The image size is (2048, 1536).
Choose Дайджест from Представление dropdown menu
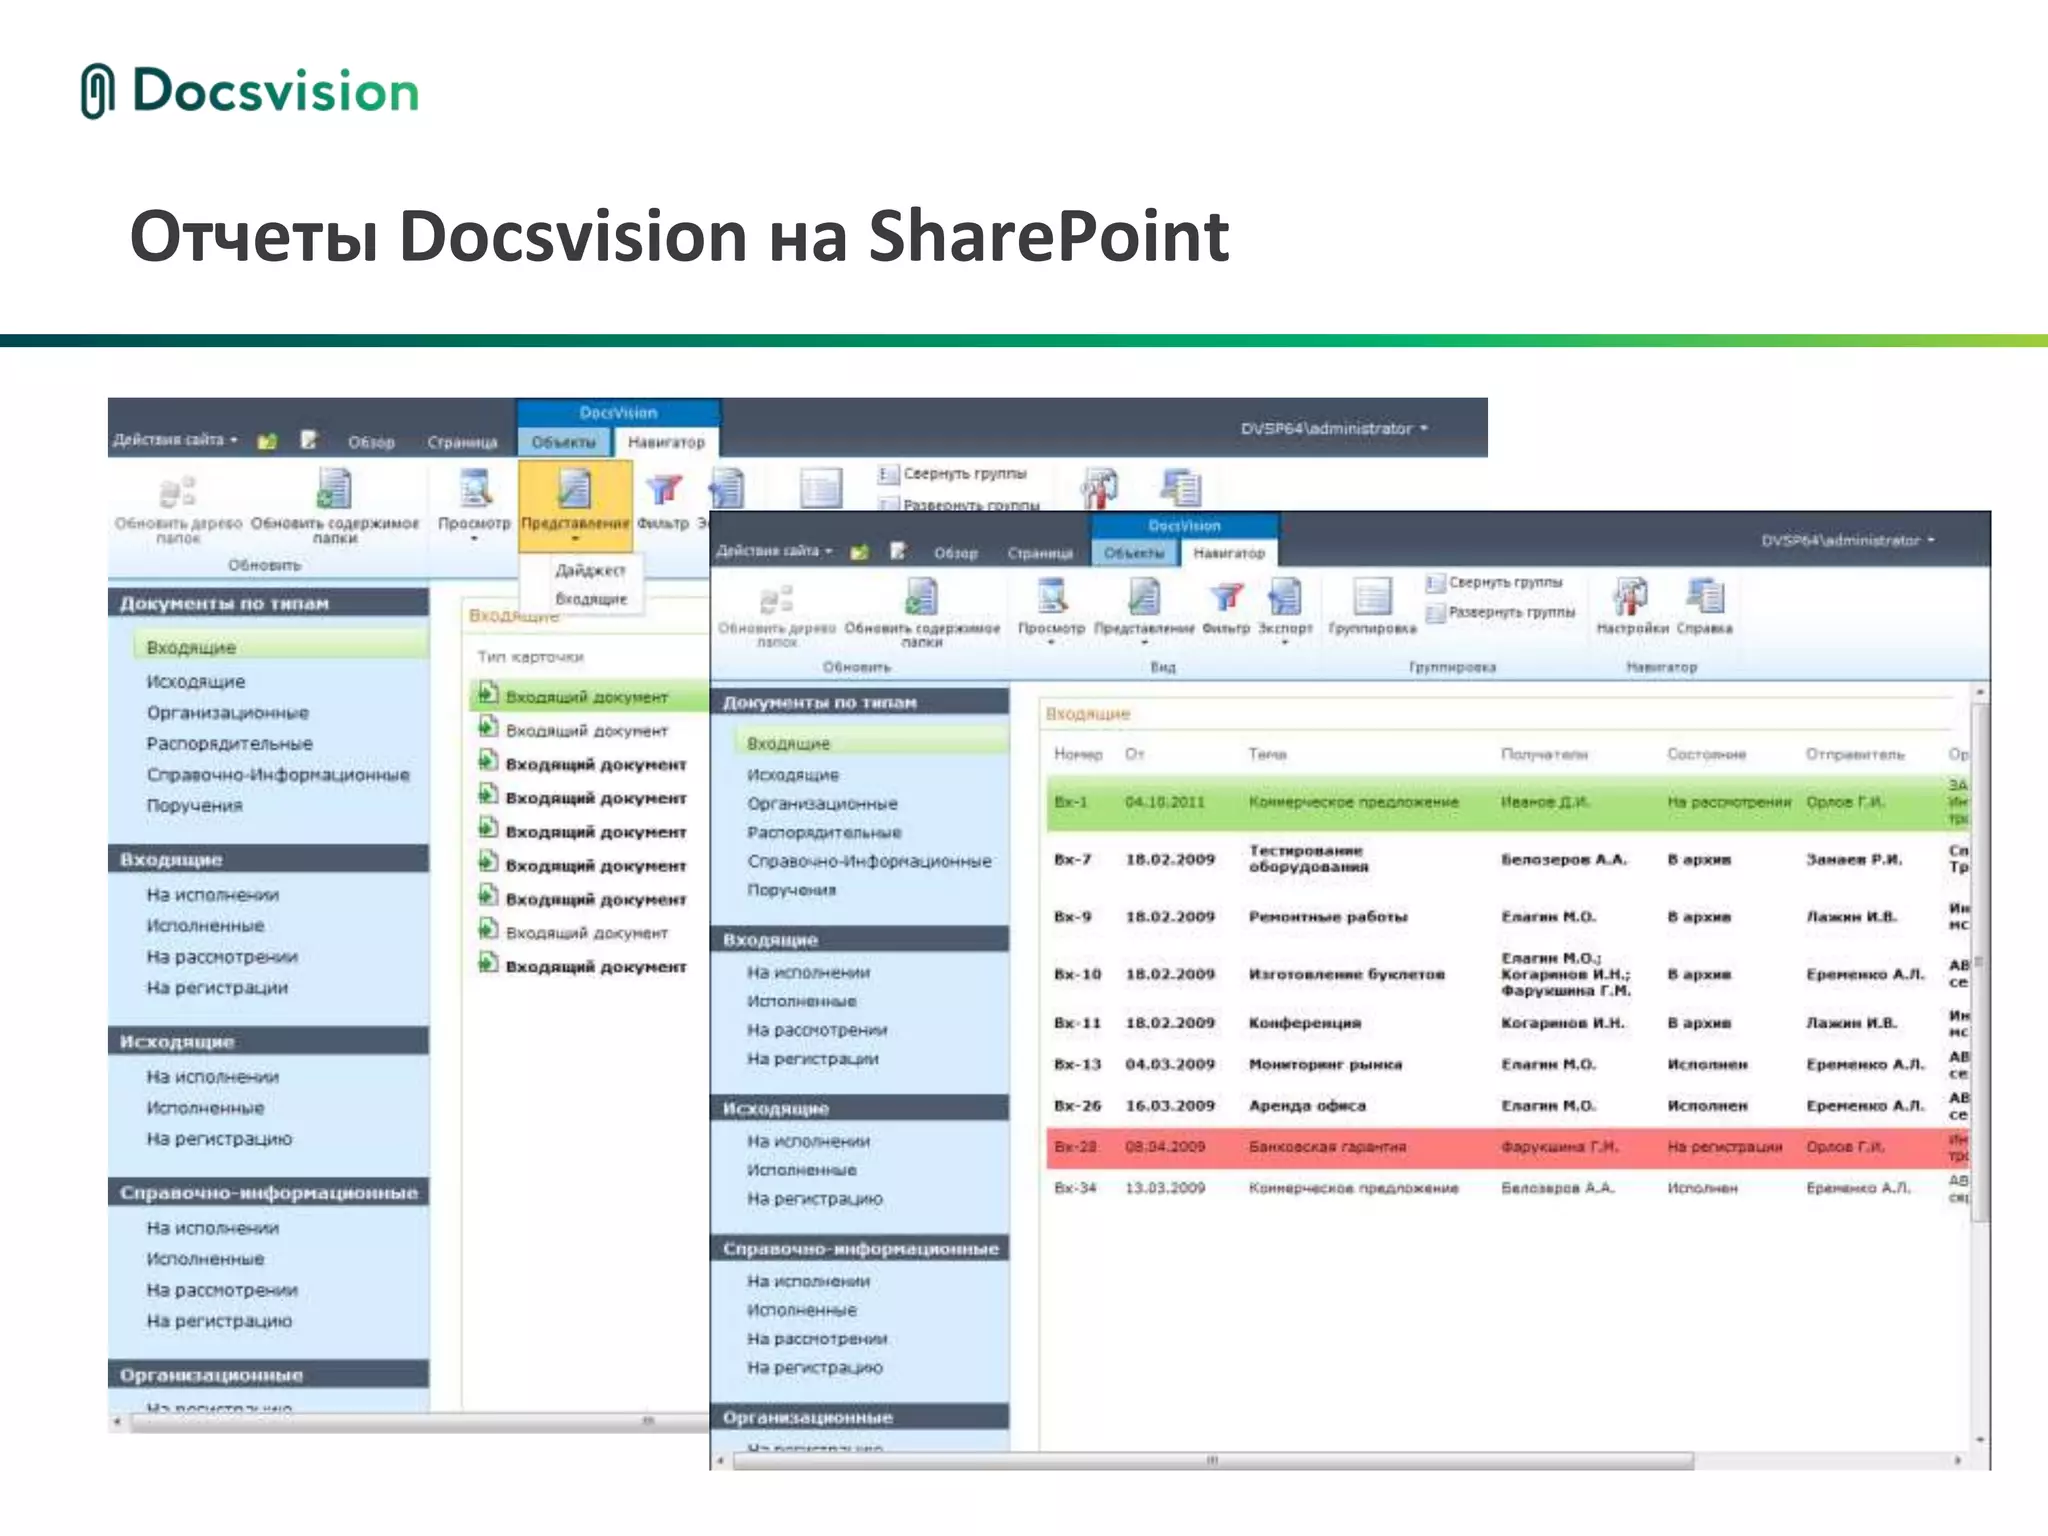[590, 570]
